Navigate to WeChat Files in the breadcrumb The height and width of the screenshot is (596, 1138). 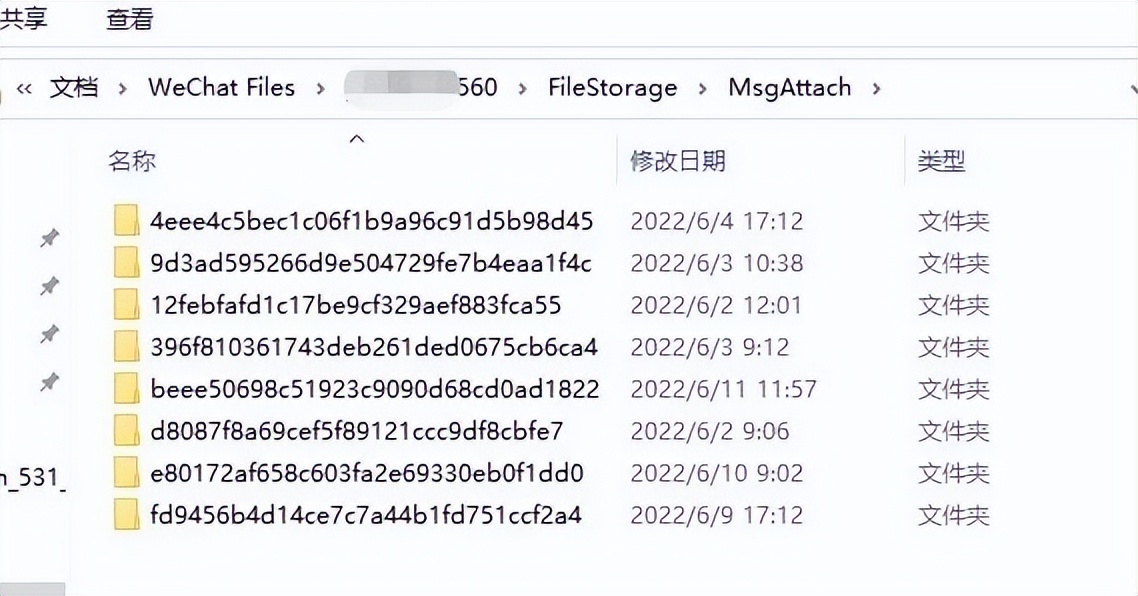pos(221,88)
